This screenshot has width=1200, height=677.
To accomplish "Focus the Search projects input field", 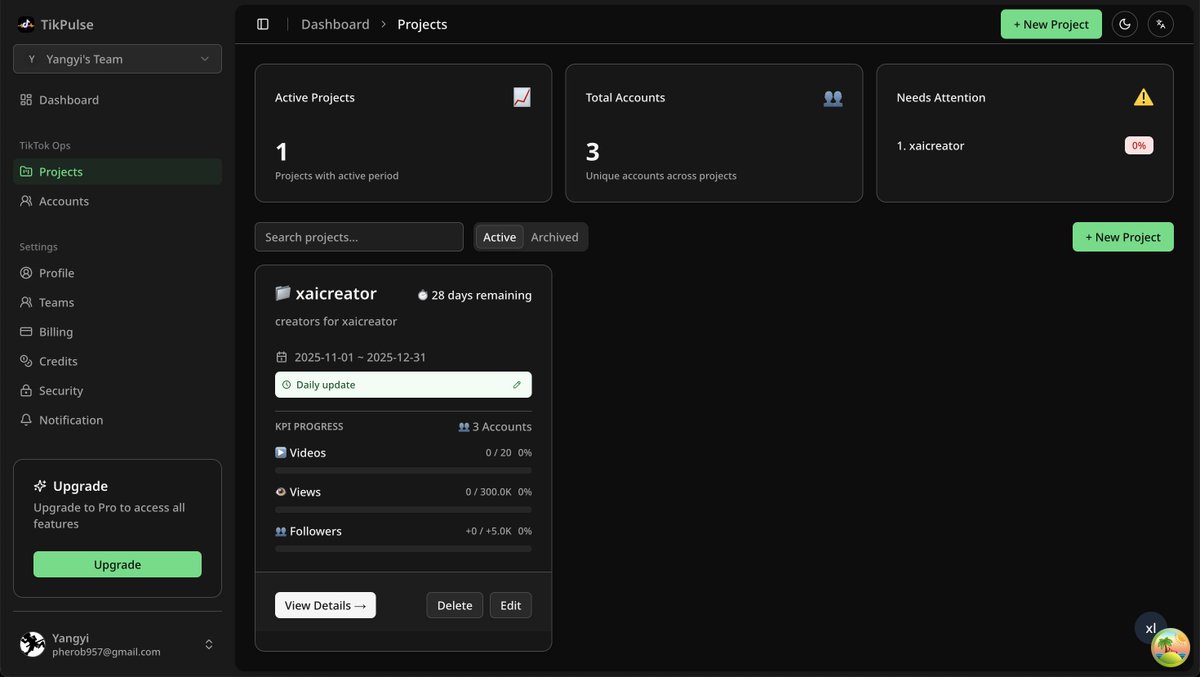I will point(359,237).
